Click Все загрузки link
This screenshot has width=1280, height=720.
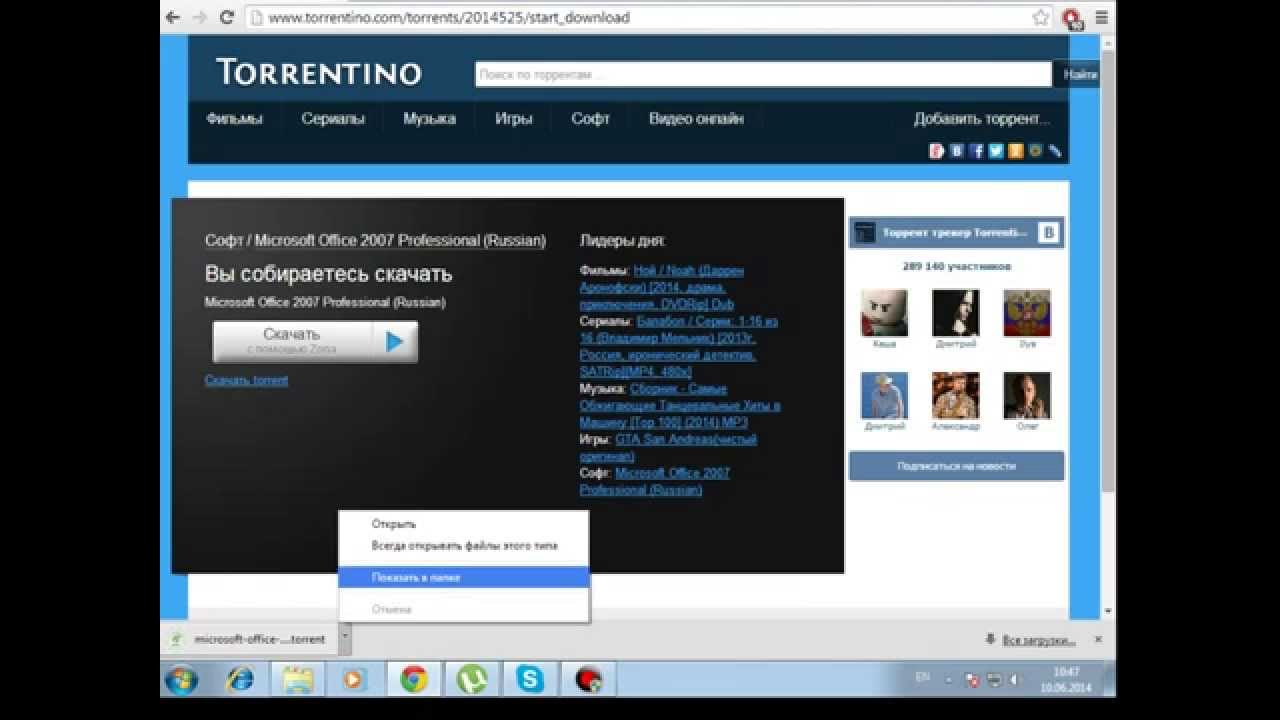click(x=1039, y=640)
